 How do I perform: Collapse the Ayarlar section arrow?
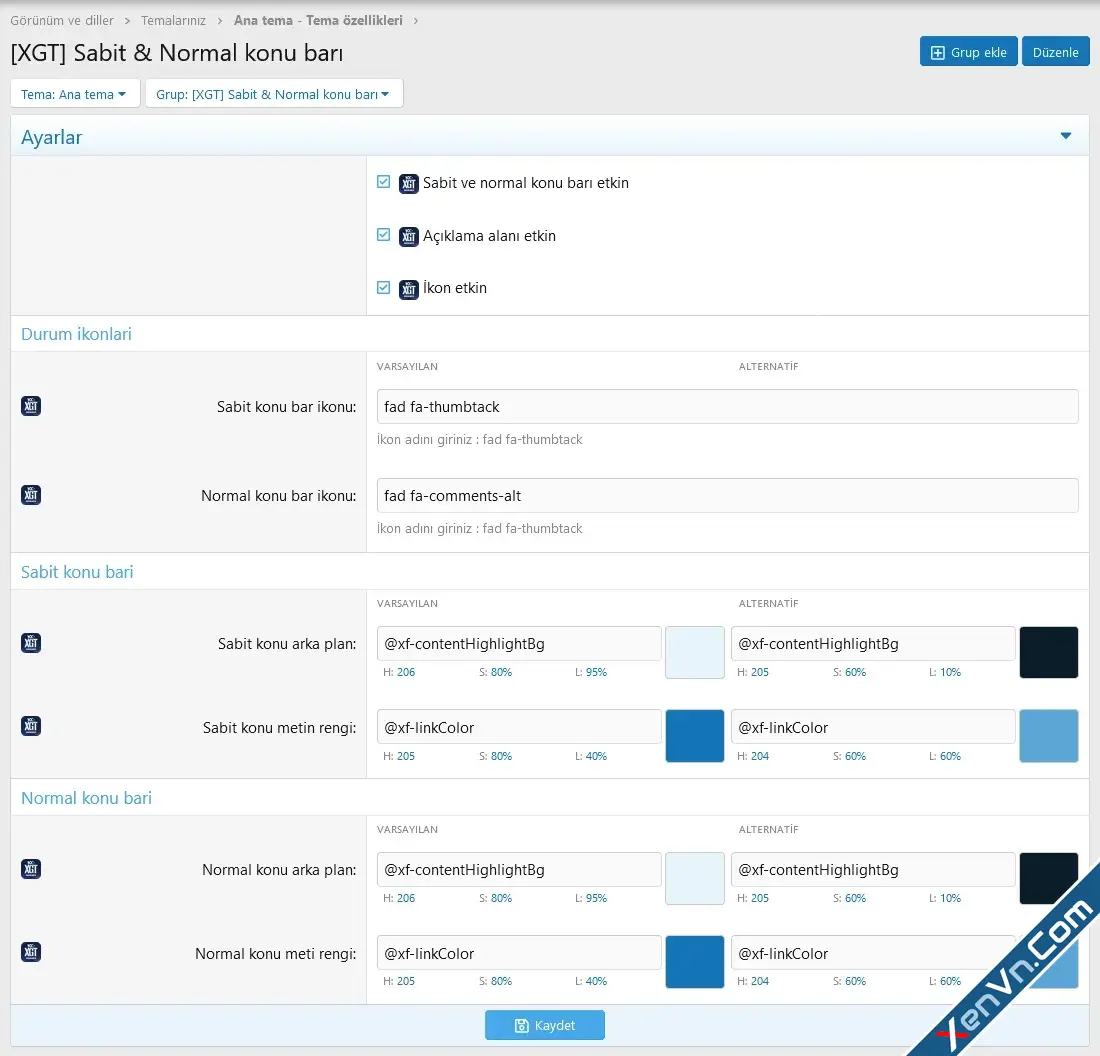point(1066,136)
